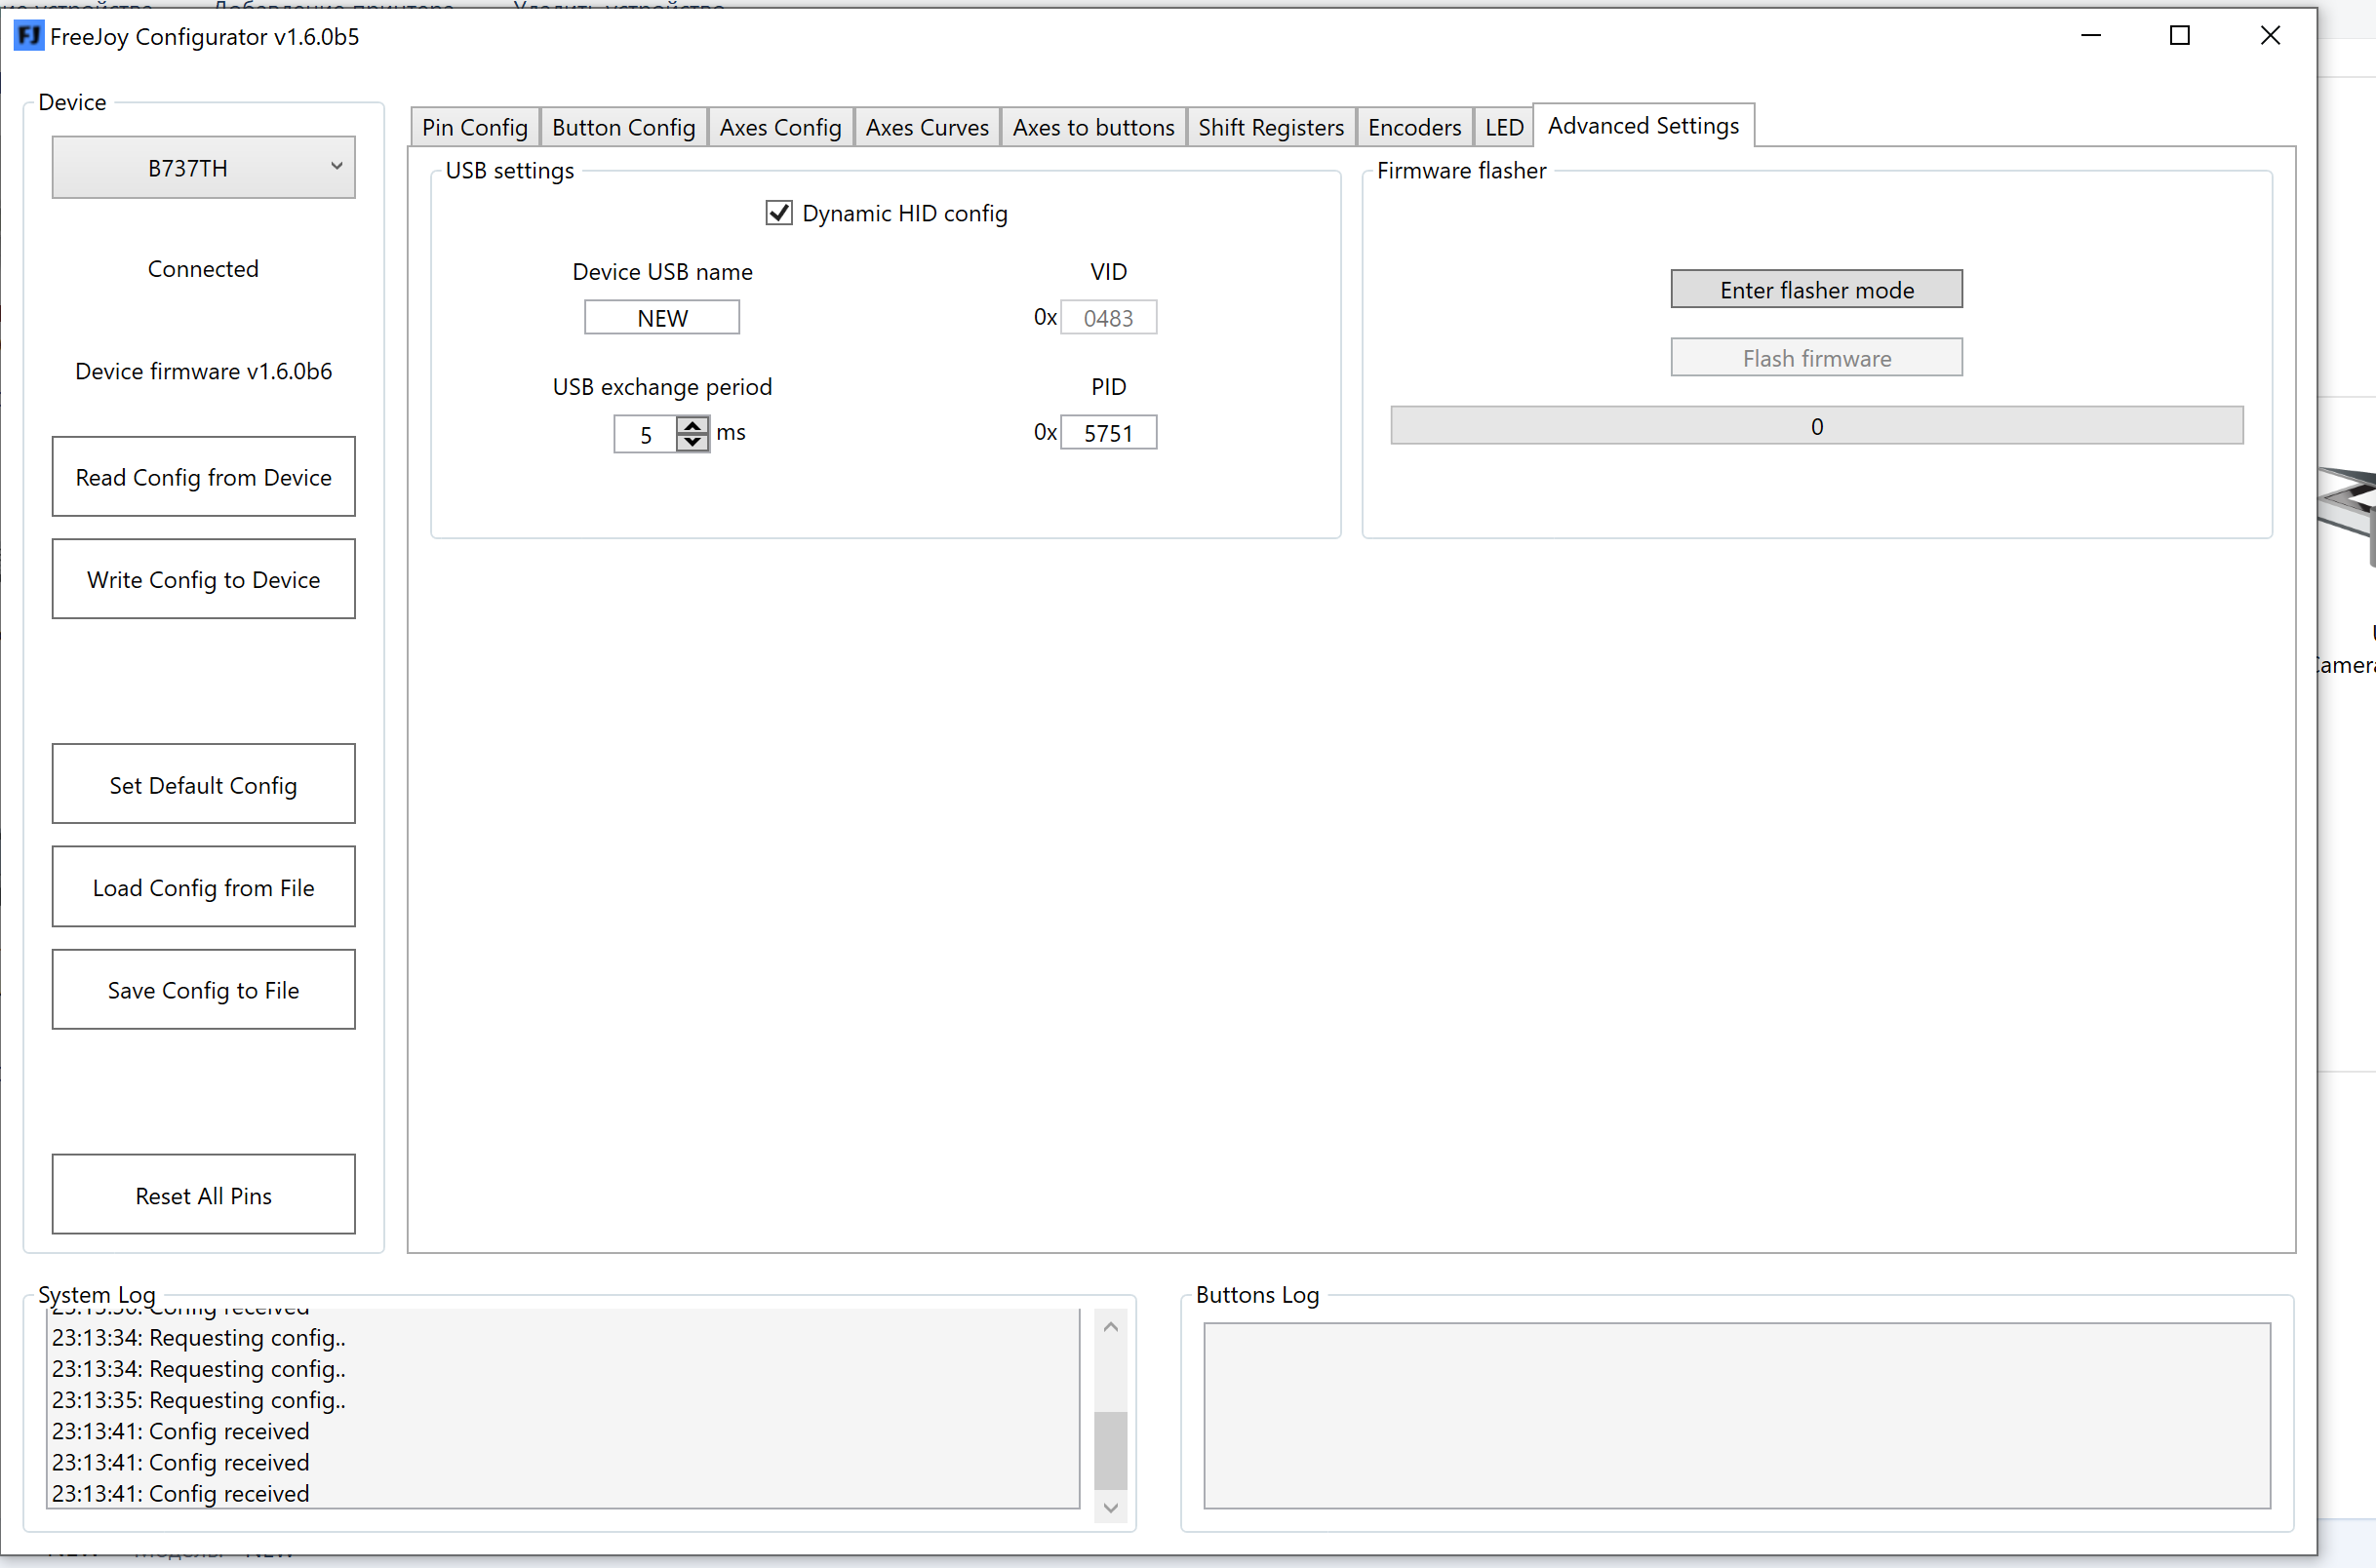This screenshot has width=2376, height=1568.
Task: Click the 'Connected' status text
Action: tap(204, 269)
